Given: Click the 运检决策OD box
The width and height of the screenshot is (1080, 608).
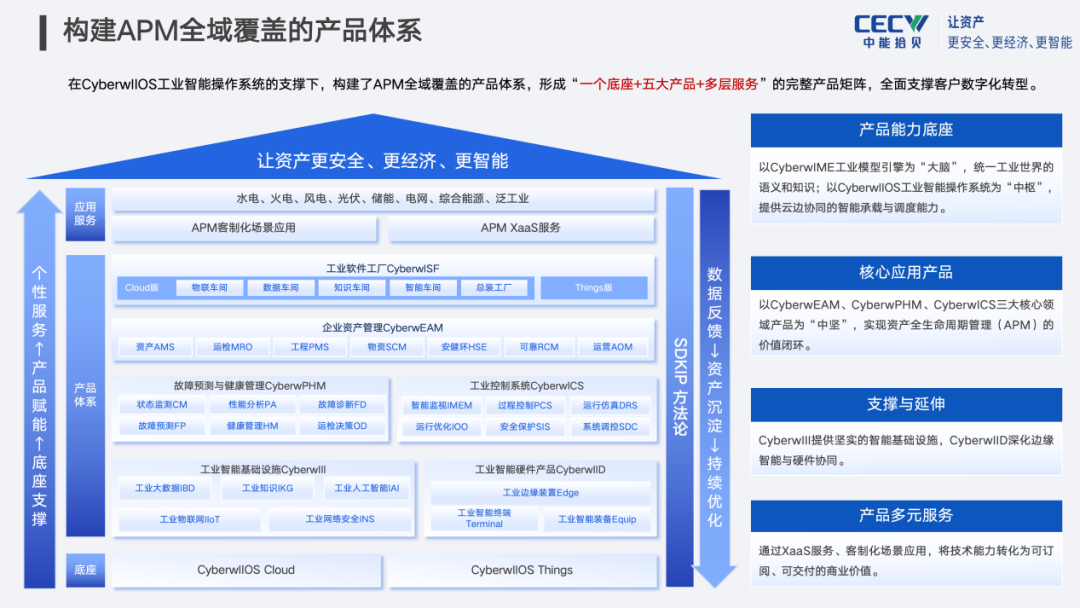Looking at the screenshot, I should 342,426.
